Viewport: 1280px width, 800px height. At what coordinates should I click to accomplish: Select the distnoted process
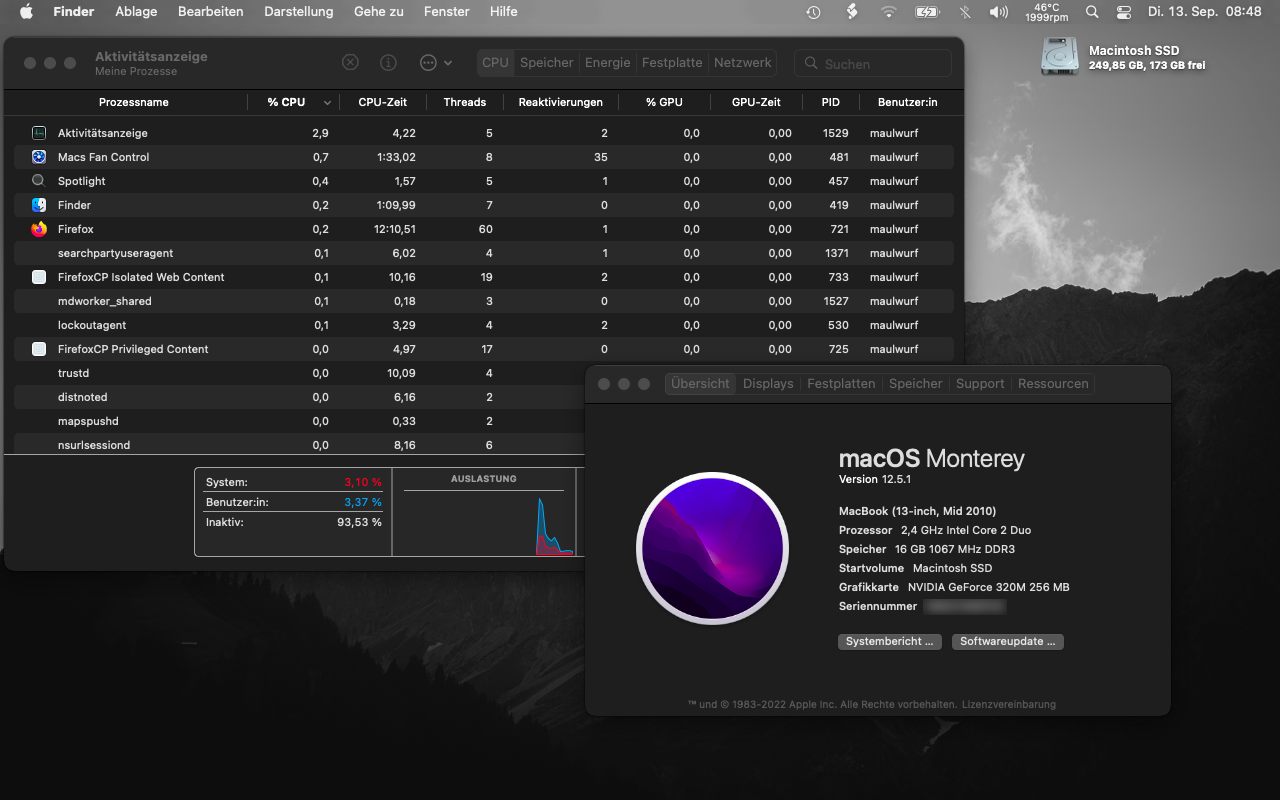[300, 397]
